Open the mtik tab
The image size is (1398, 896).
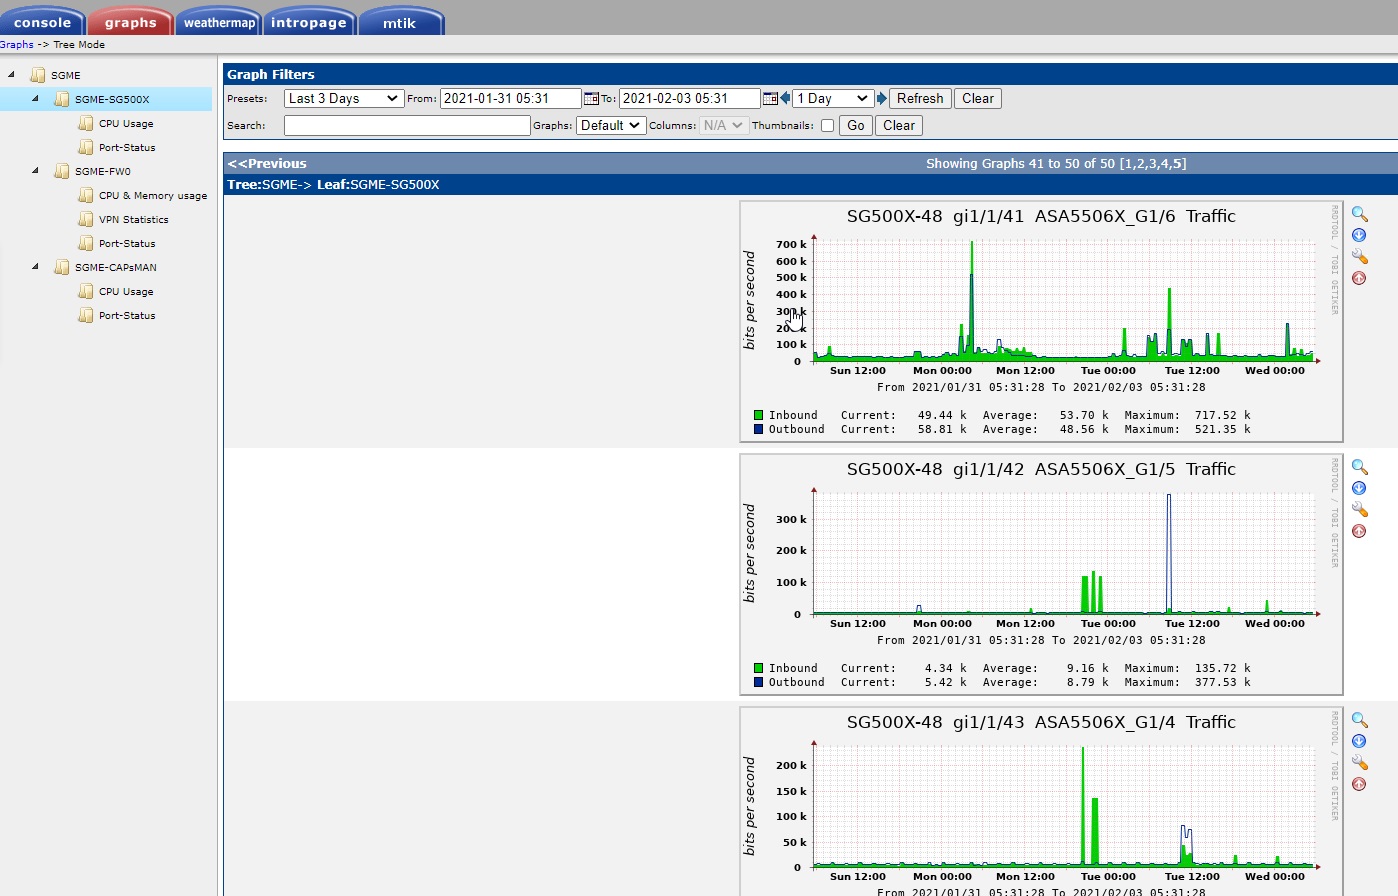(x=400, y=22)
